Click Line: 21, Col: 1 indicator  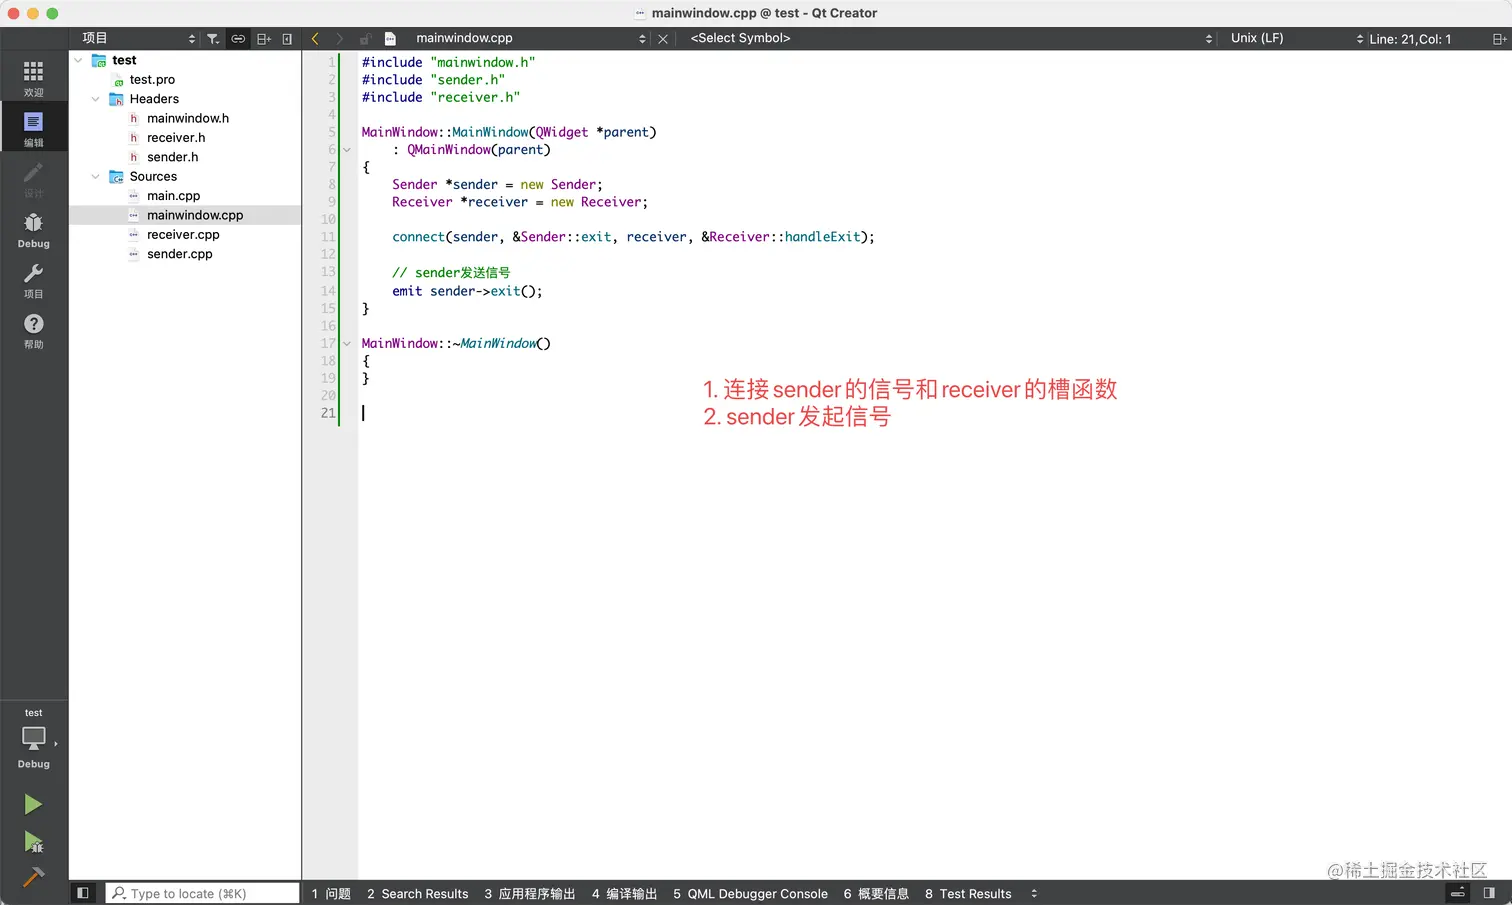(1410, 39)
